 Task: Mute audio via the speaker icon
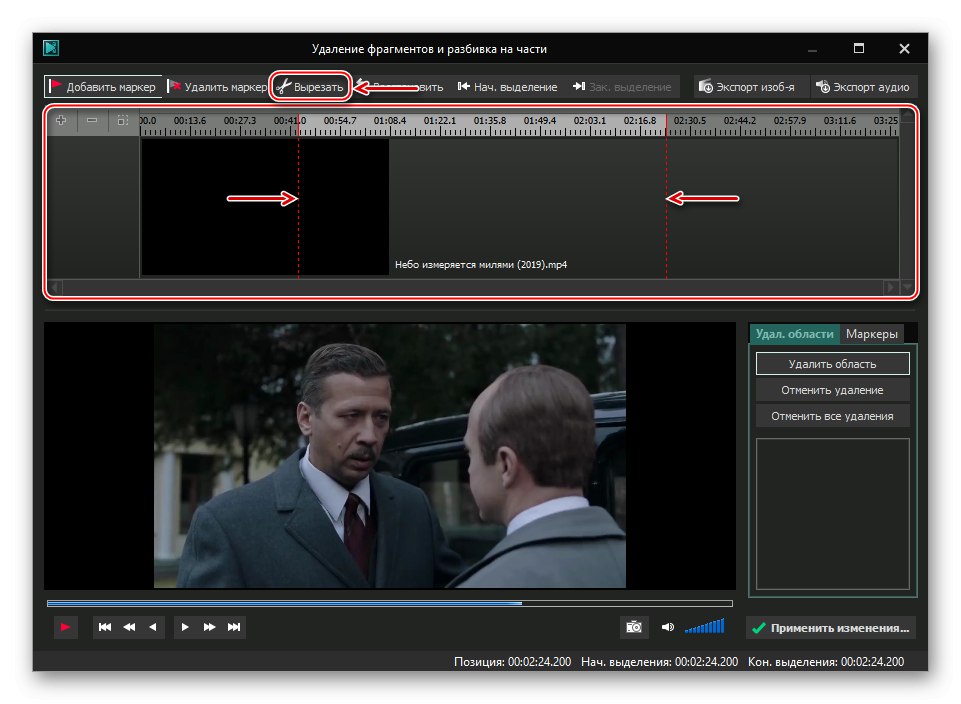click(666, 626)
